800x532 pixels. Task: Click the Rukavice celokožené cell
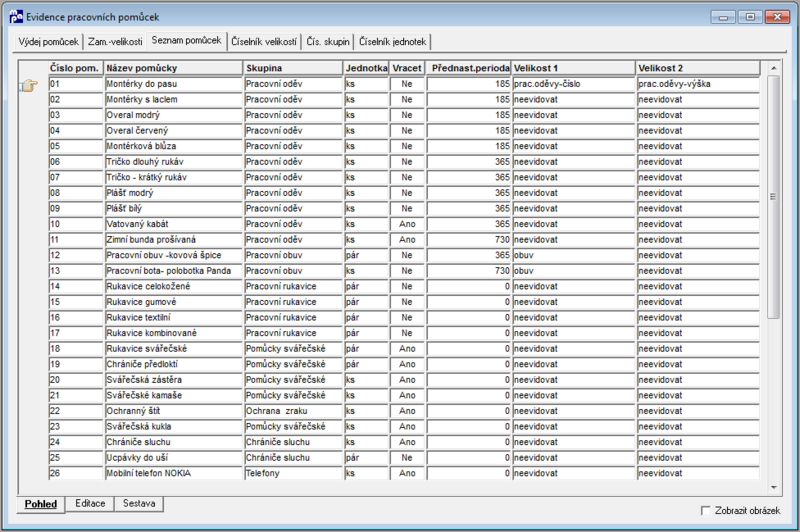(x=173, y=286)
